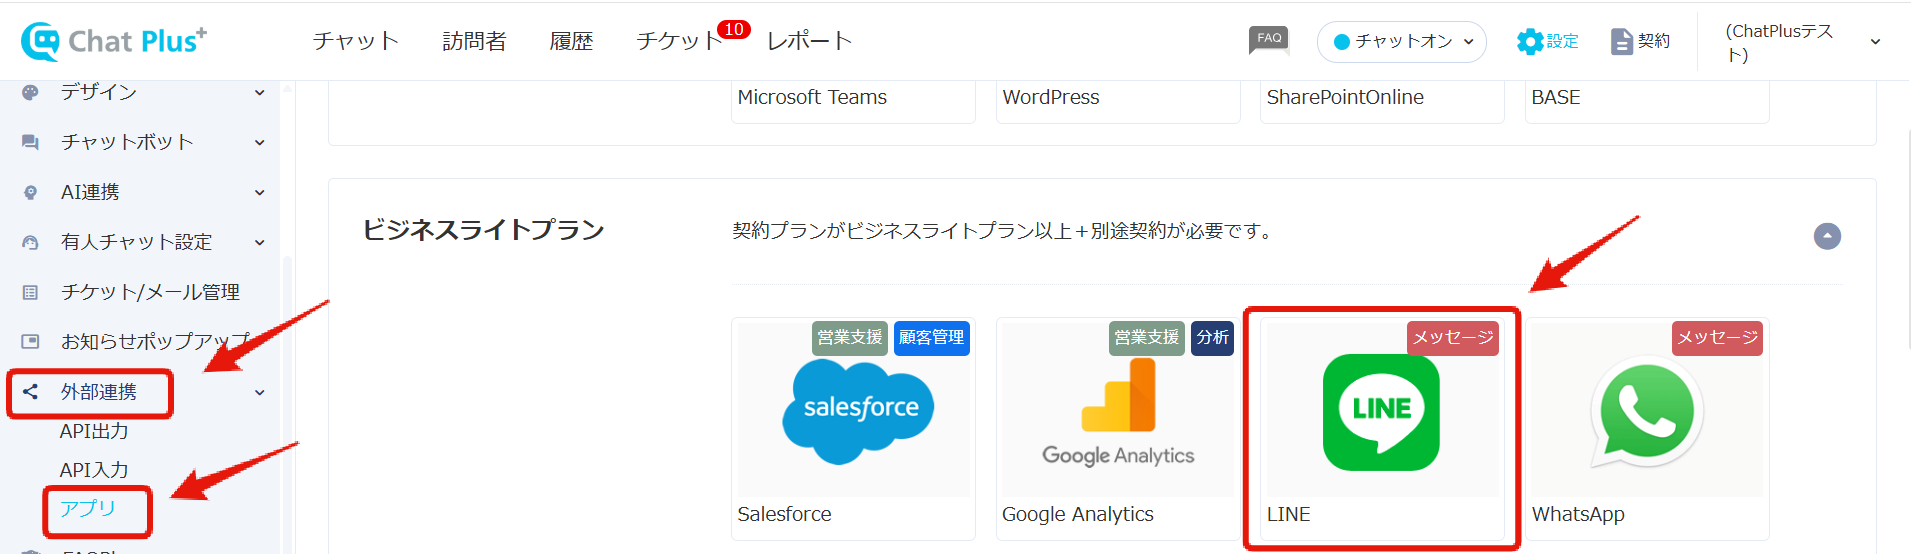Select the green LINE app icon
The image size is (1911, 554).
tap(1381, 412)
